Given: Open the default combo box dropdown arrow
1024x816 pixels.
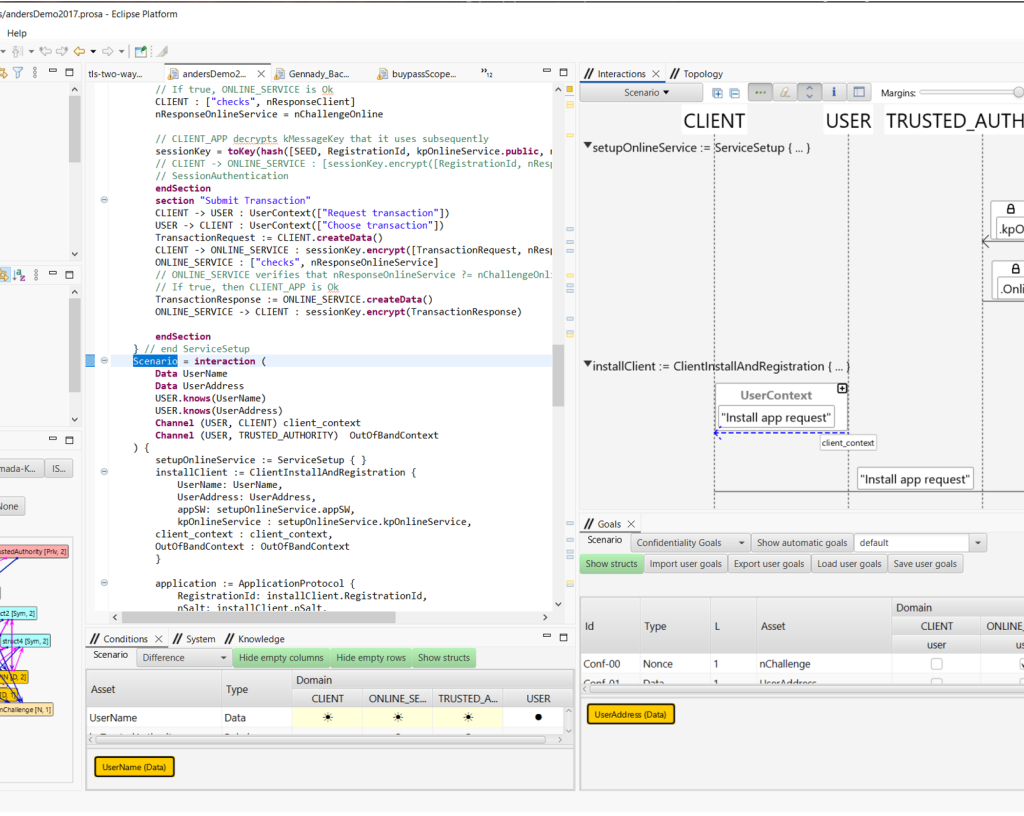Looking at the screenshot, I should pyautogui.click(x=978, y=542).
